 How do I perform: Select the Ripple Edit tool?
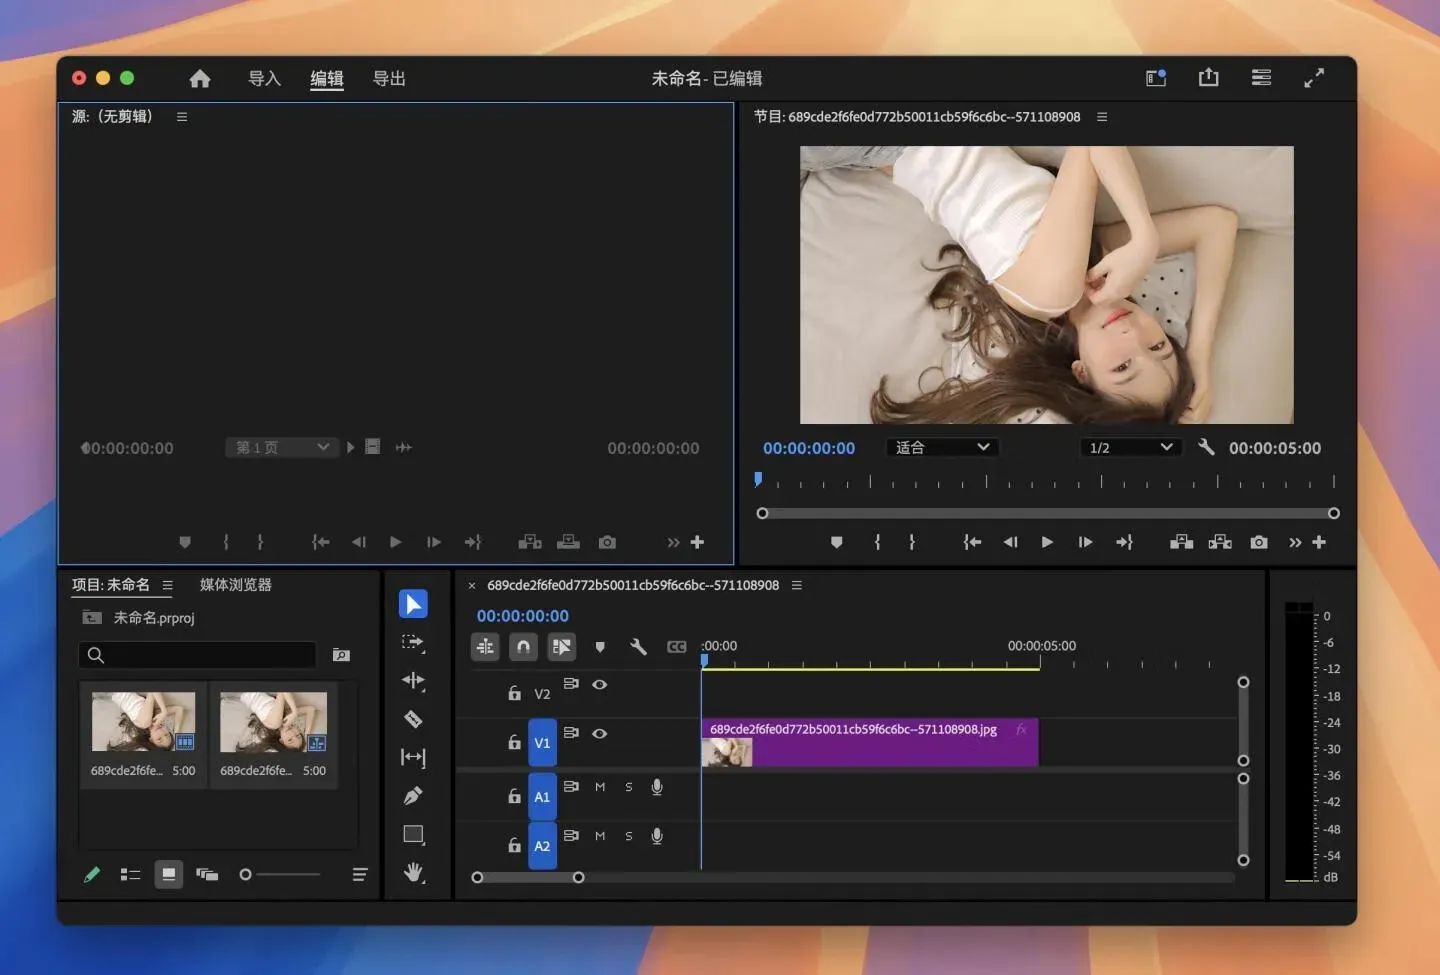point(413,681)
